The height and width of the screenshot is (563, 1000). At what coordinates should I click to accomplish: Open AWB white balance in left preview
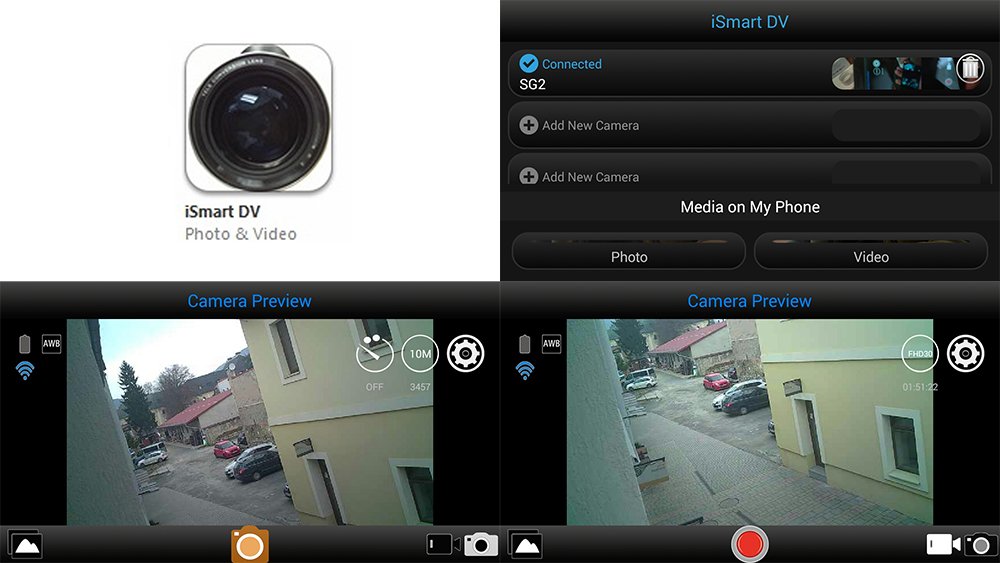(x=52, y=344)
